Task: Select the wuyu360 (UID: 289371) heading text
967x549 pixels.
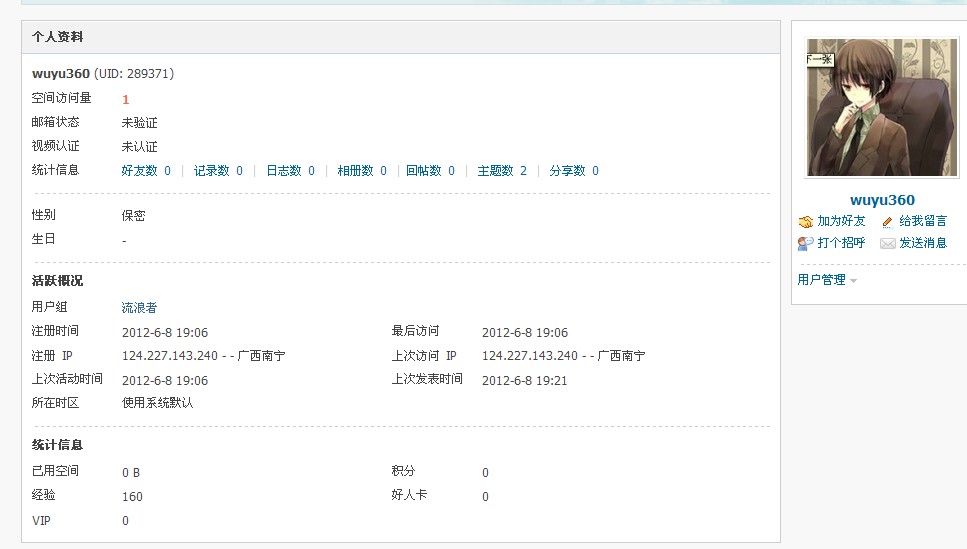Action: (103, 73)
